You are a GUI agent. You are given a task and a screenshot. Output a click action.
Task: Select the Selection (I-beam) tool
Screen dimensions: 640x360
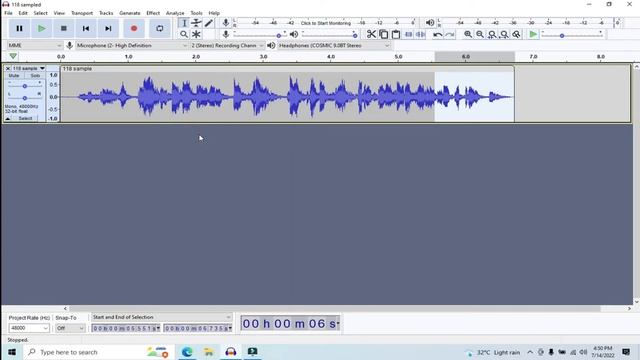coord(184,23)
